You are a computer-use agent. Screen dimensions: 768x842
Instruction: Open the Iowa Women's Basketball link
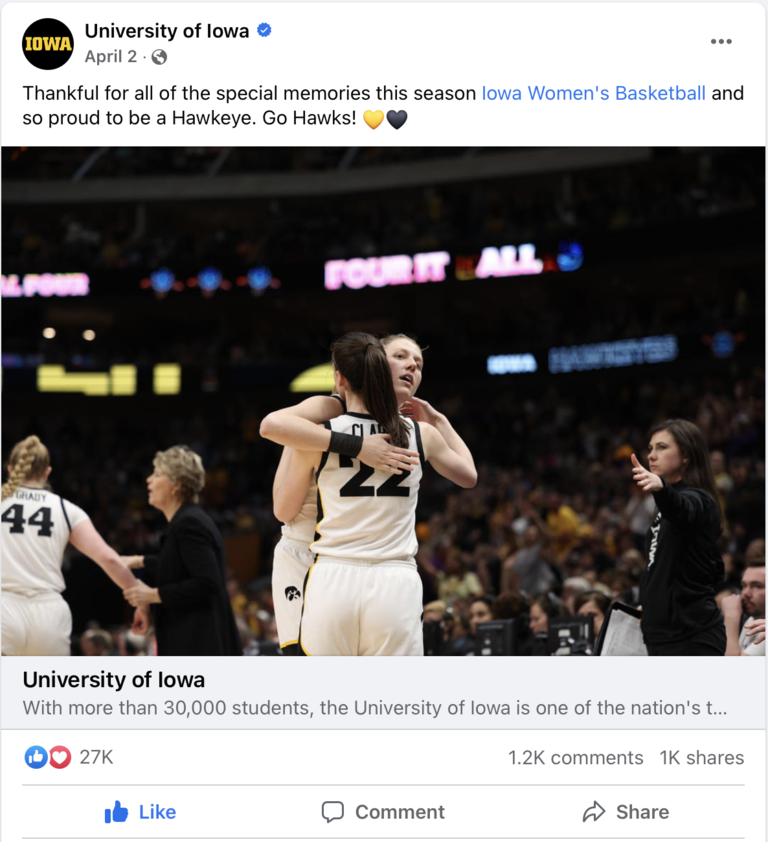point(593,93)
